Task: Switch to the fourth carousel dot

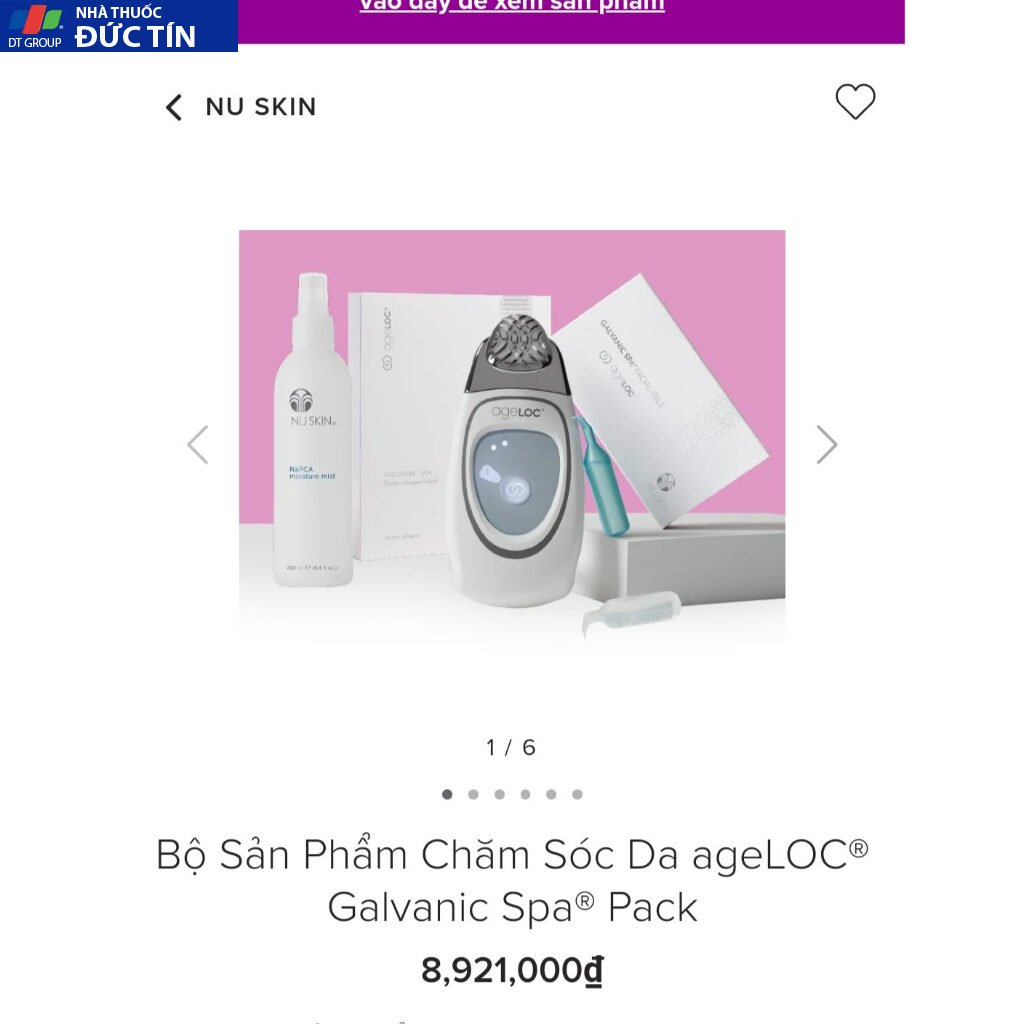Action: coord(525,795)
